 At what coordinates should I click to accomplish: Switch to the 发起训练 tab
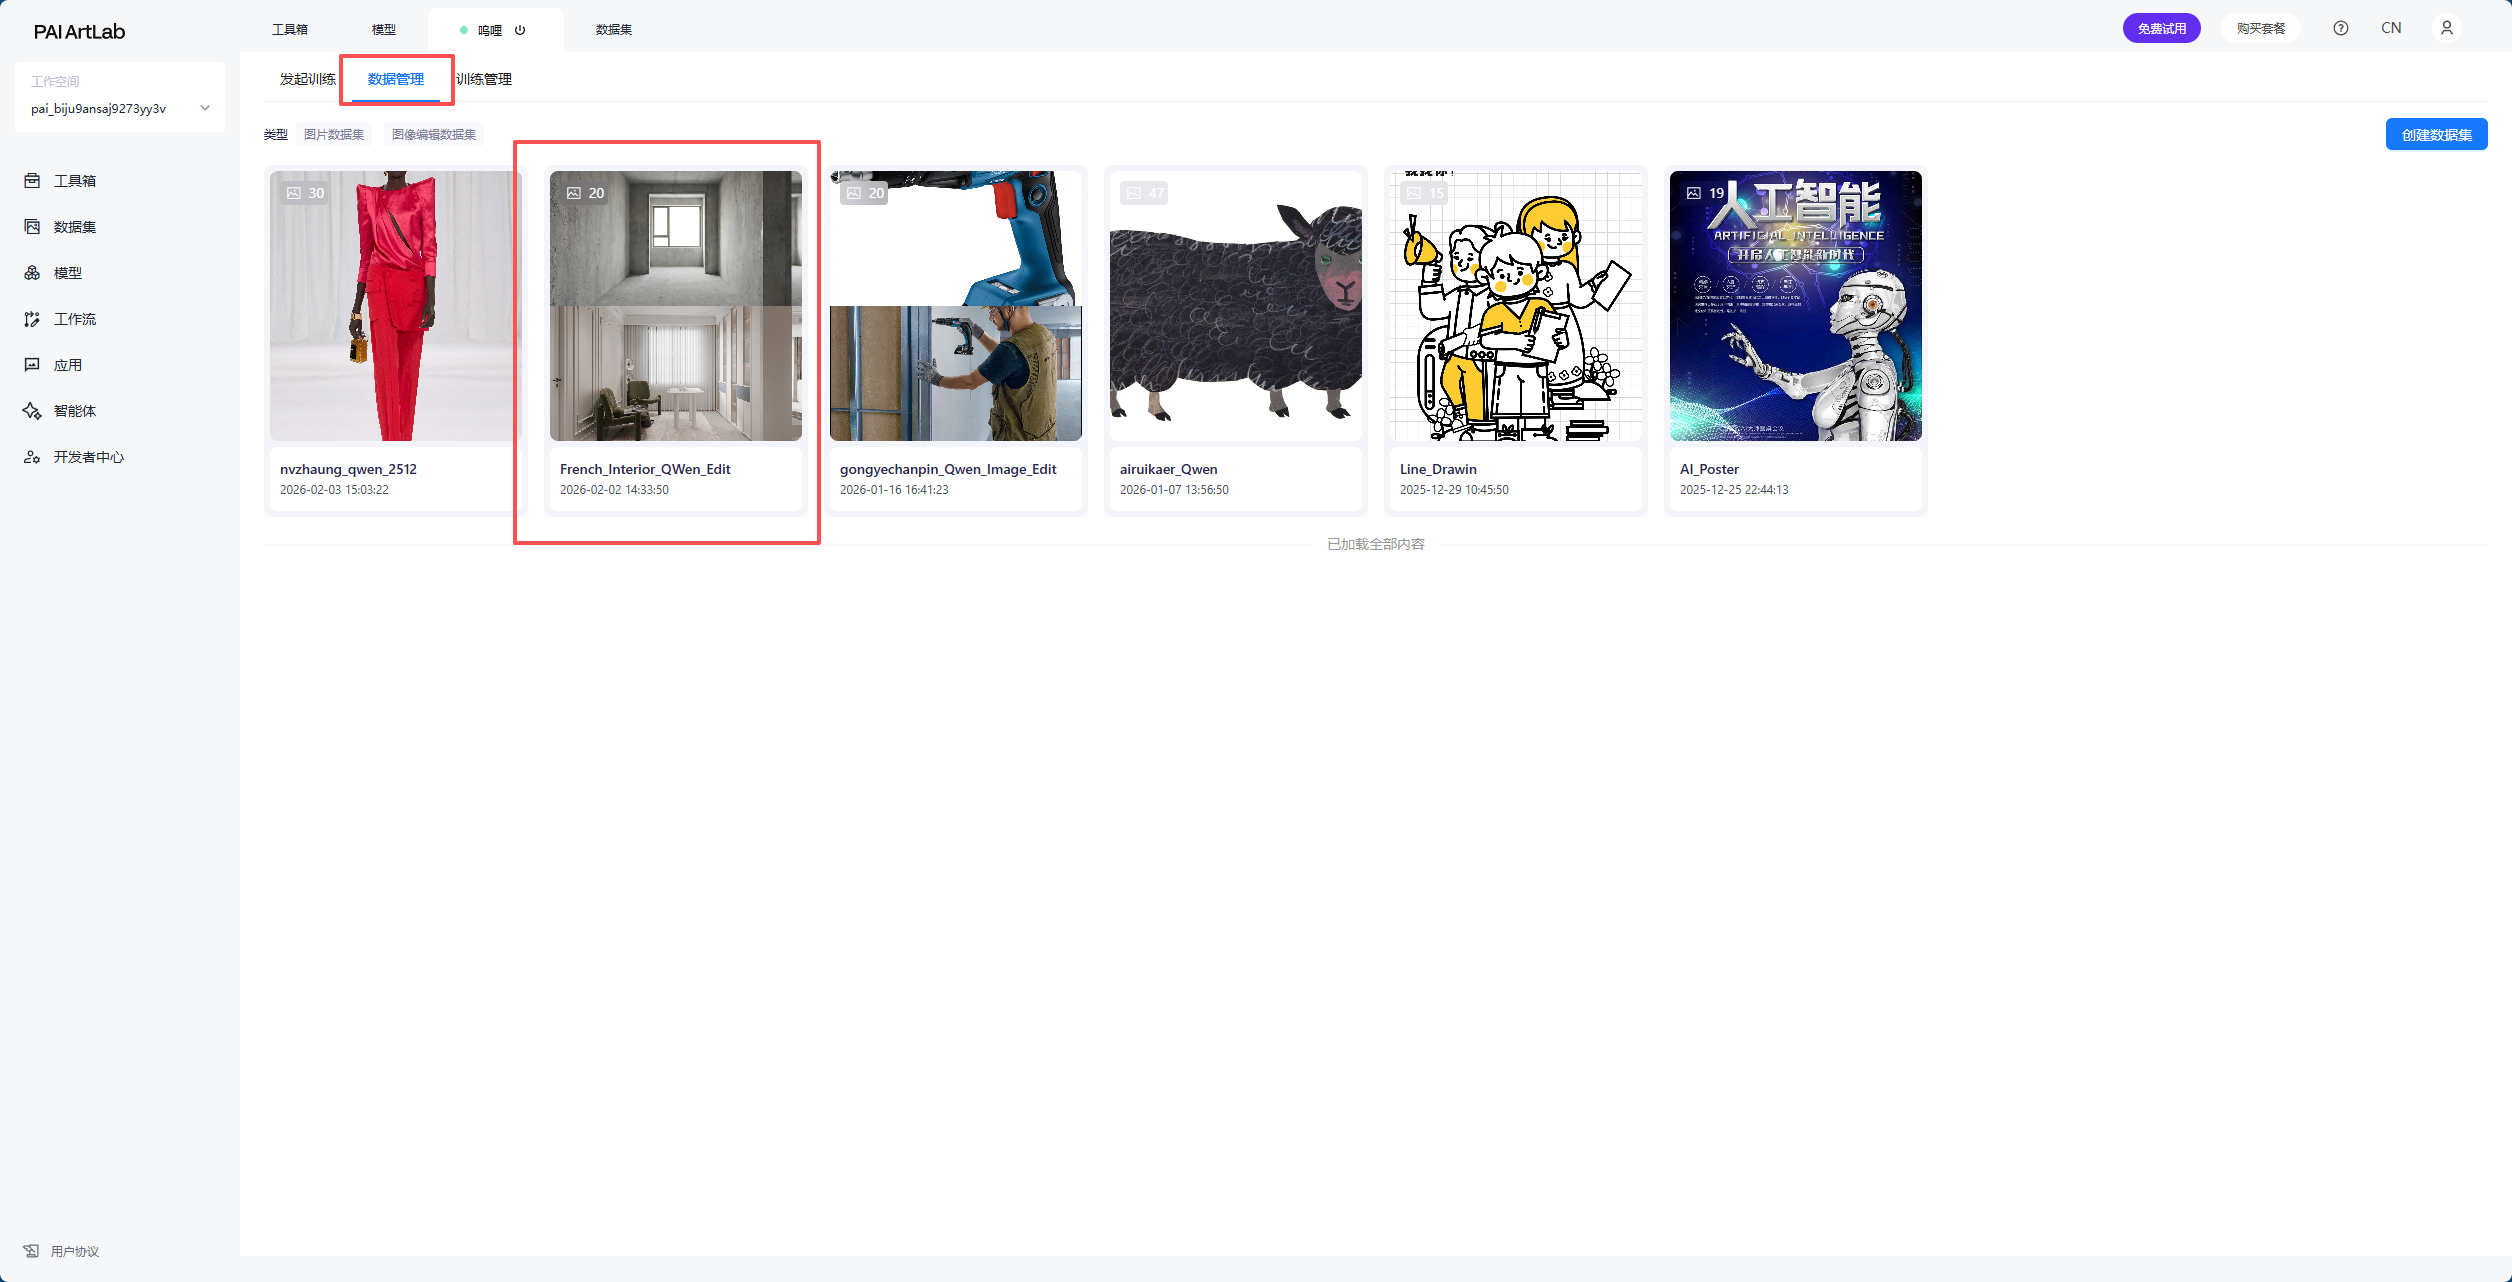[307, 79]
